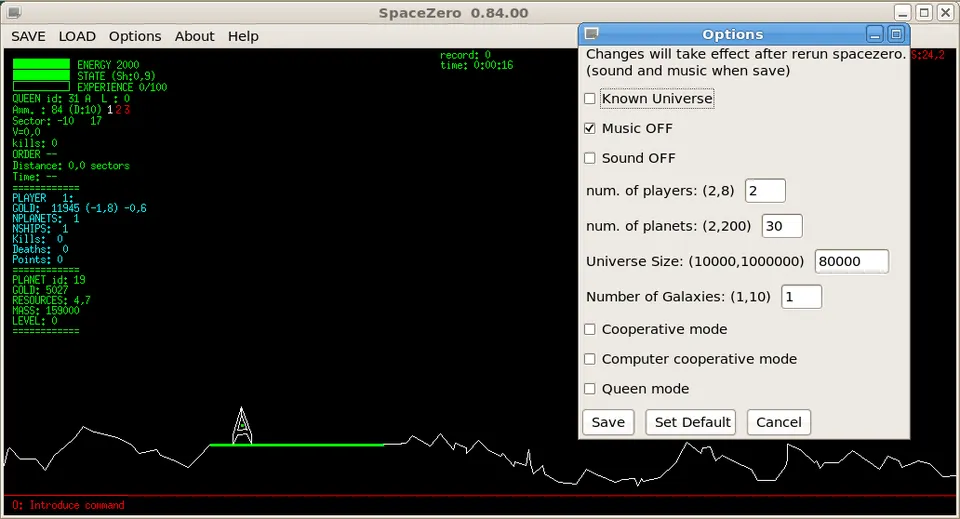Click the green landing pad line
This screenshot has height=519, width=960.
point(297,445)
